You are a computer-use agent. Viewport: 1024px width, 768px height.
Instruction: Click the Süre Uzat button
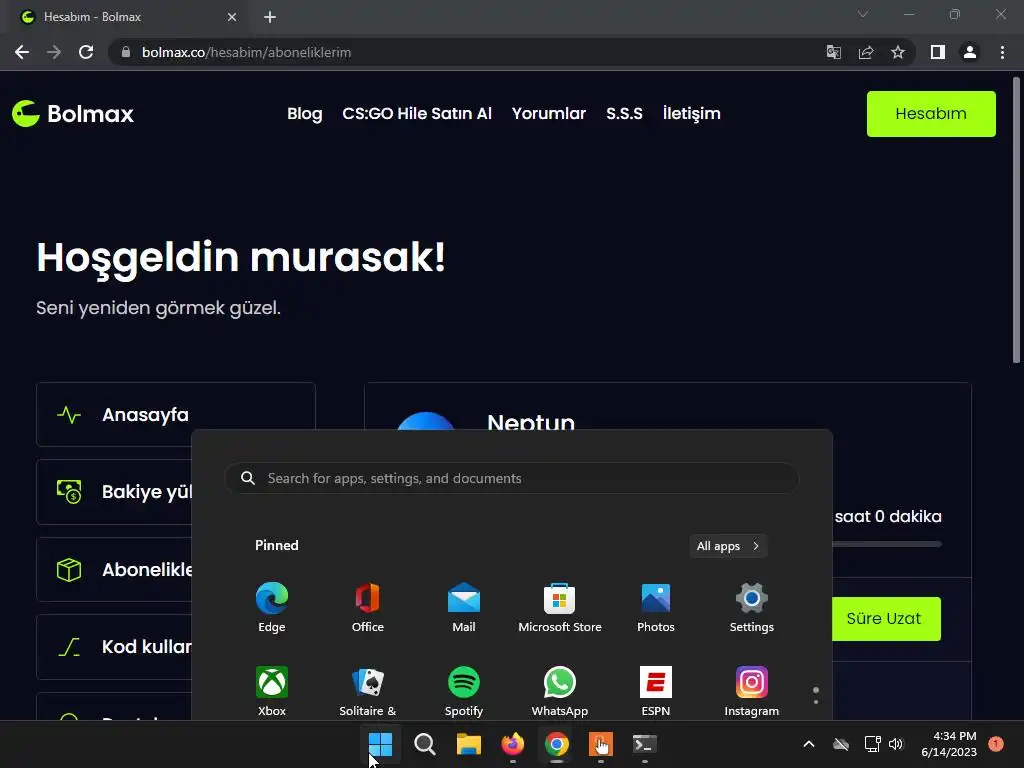click(886, 618)
